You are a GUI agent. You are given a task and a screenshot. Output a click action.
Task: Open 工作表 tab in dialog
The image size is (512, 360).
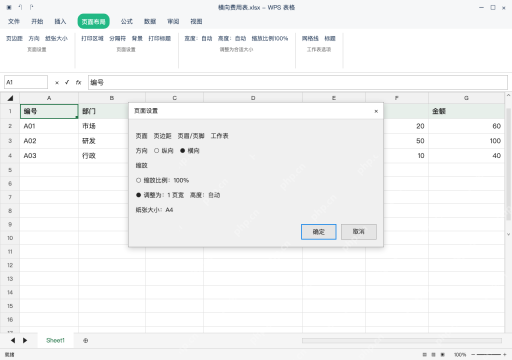(219, 136)
